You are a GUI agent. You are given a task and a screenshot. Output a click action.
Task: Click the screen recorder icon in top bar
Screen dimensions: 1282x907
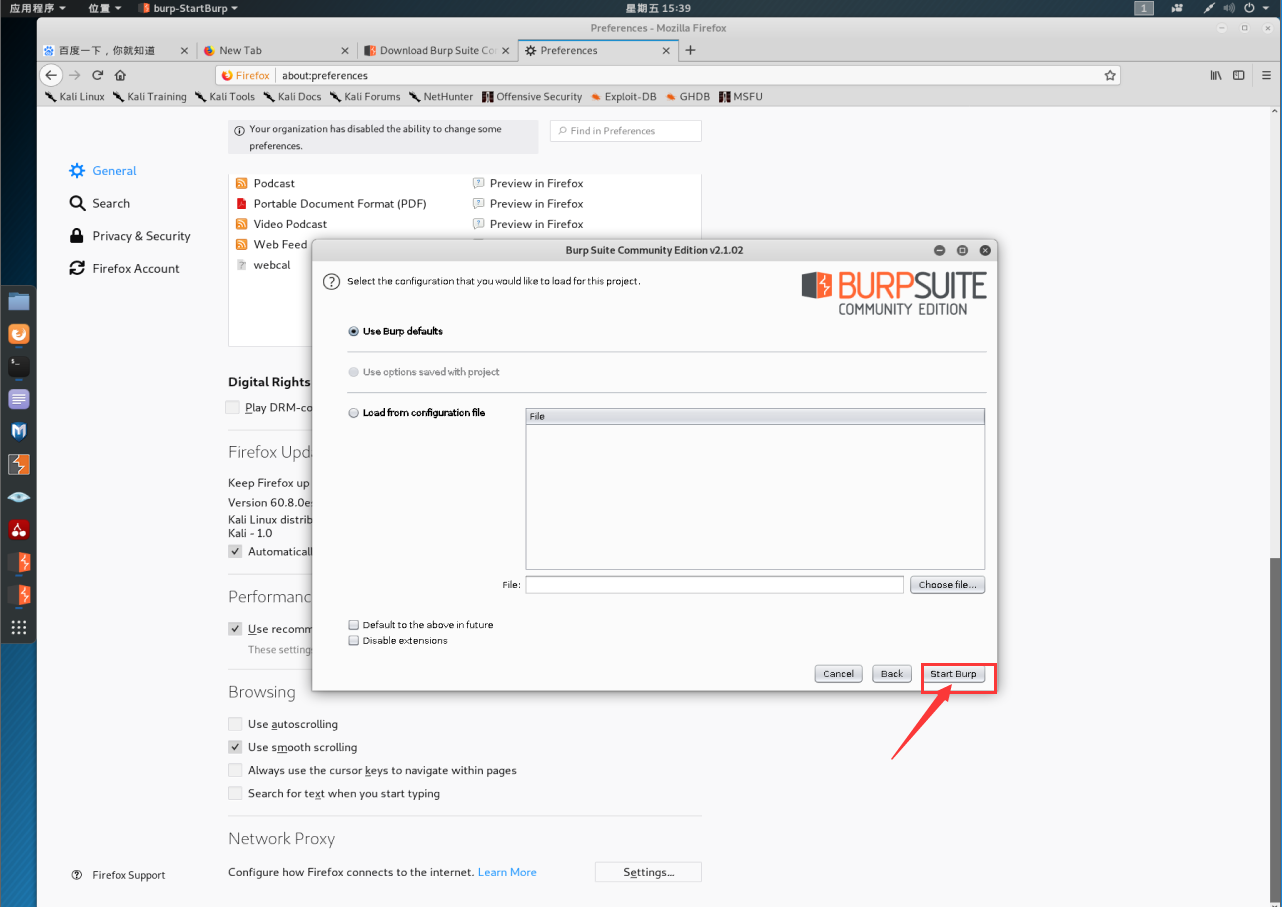1176,8
